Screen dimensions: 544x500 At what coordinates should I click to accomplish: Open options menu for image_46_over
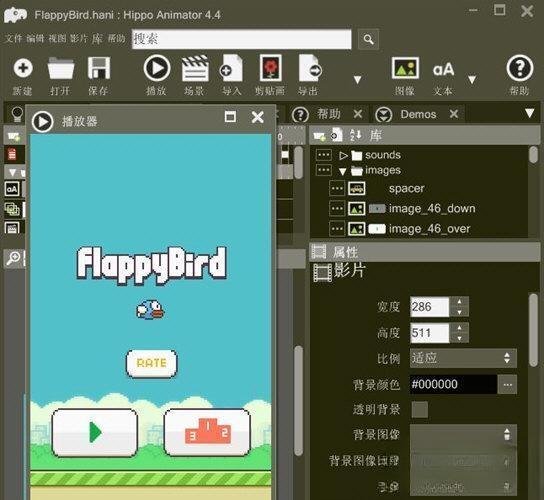click(337, 229)
